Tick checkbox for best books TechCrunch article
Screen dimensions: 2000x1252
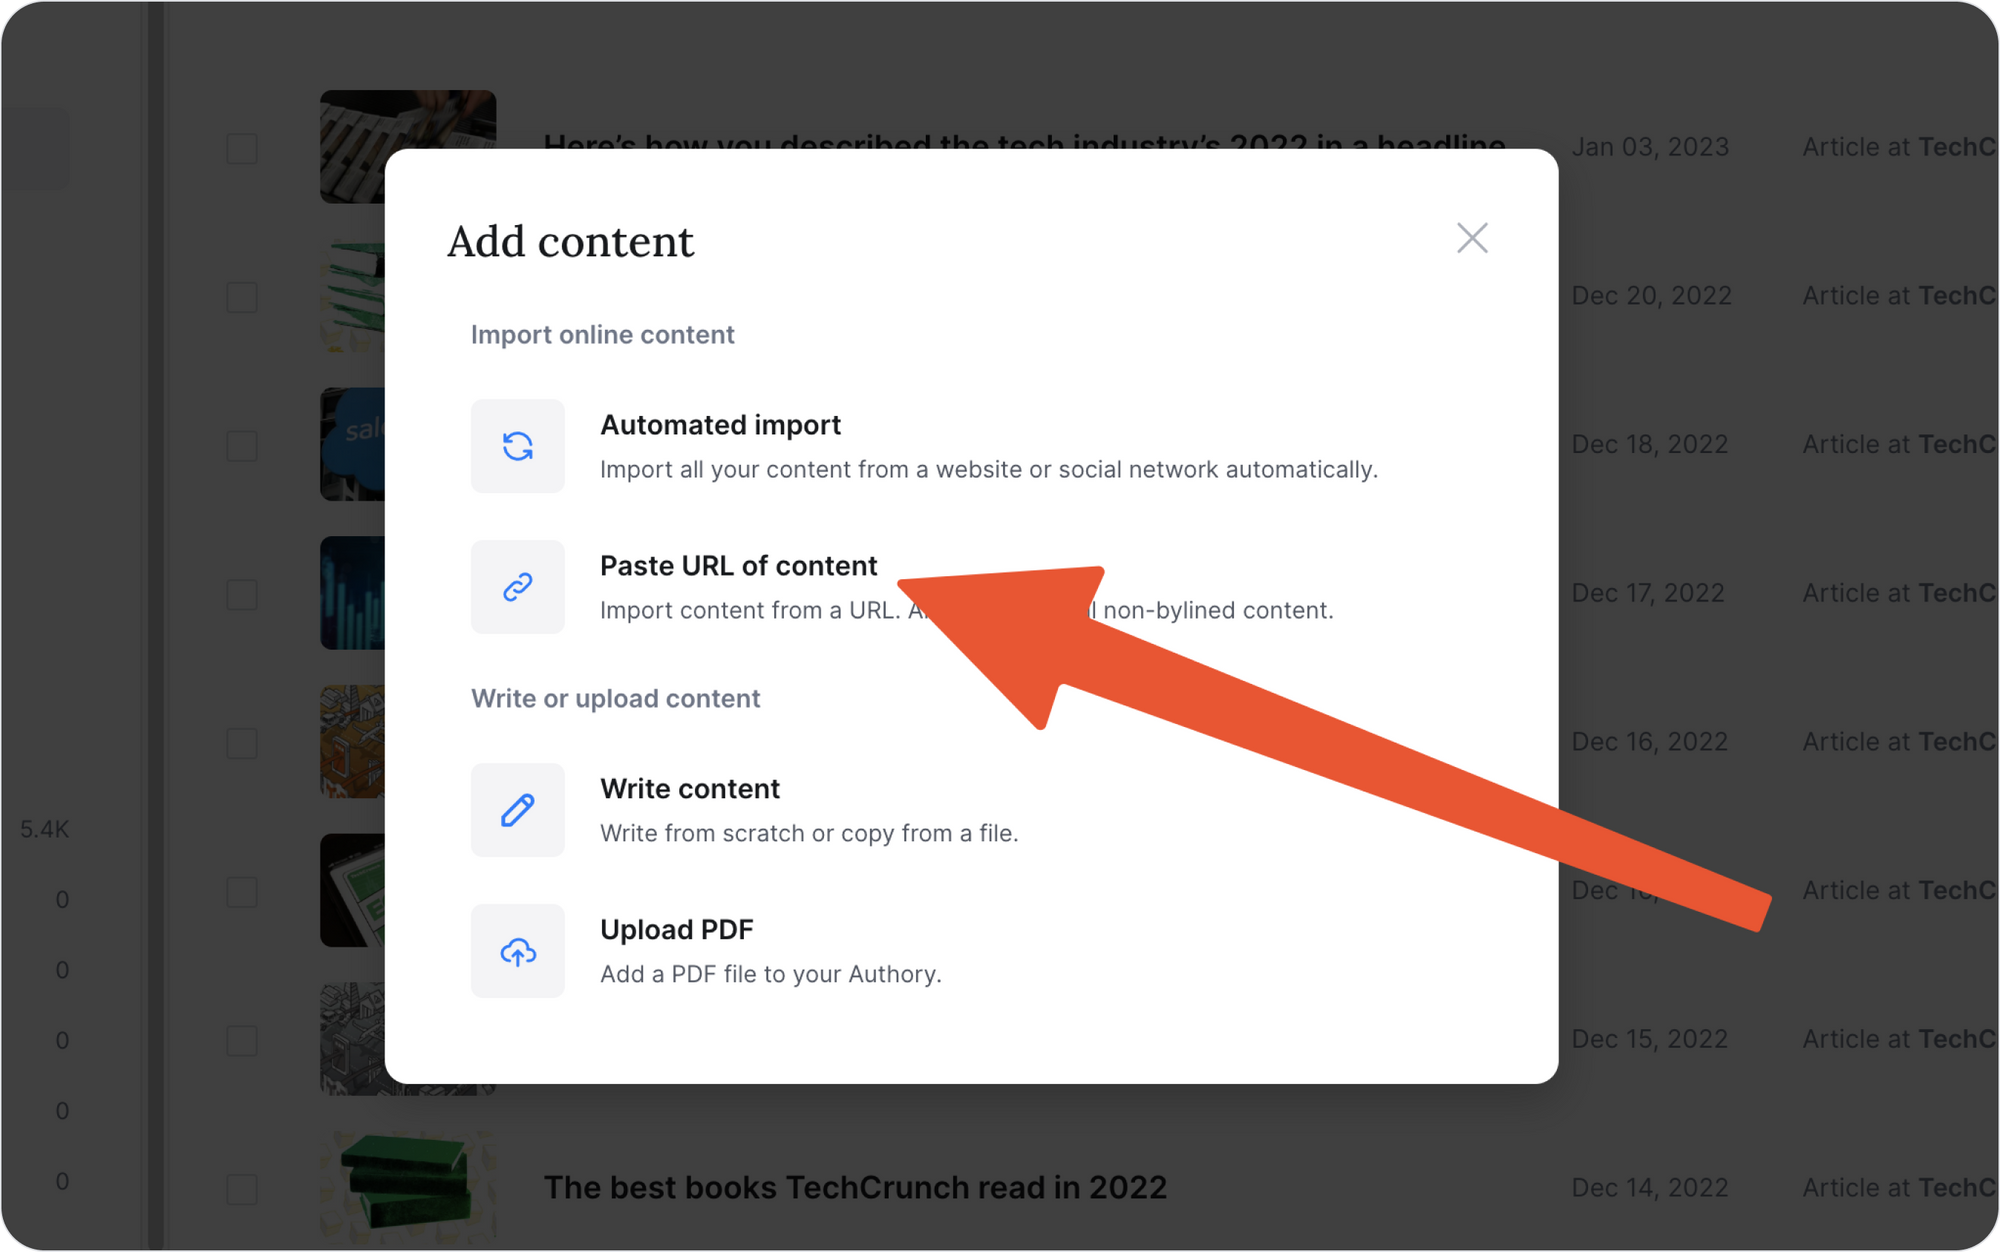click(x=242, y=1189)
